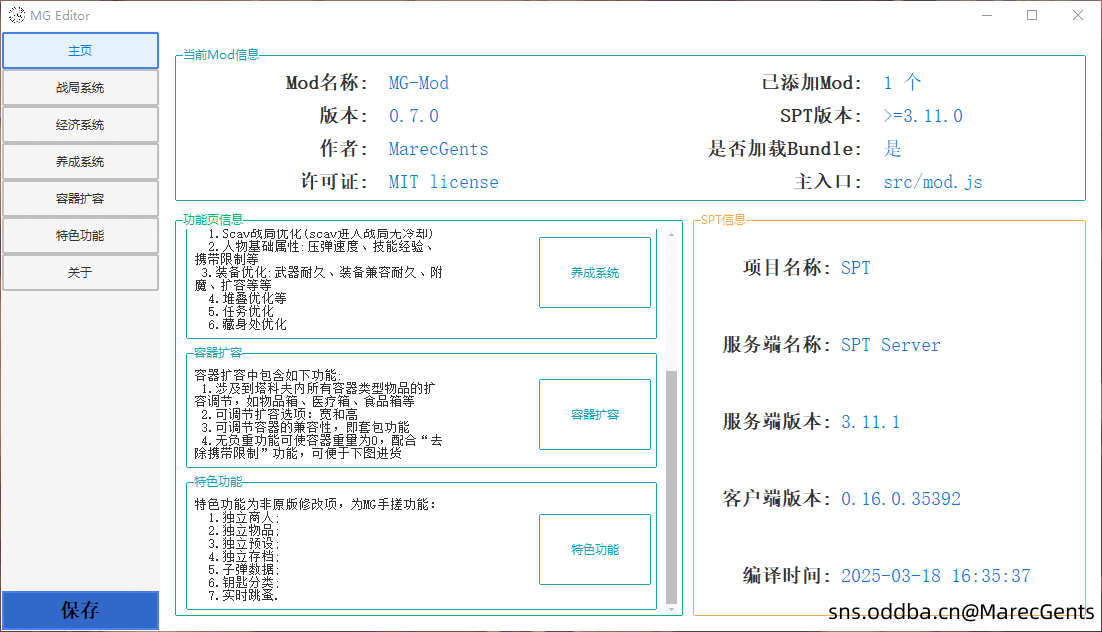Viewport: 1102px width, 632px height.
Task: Click the MIT license value text
Action: tap(443, 182)
